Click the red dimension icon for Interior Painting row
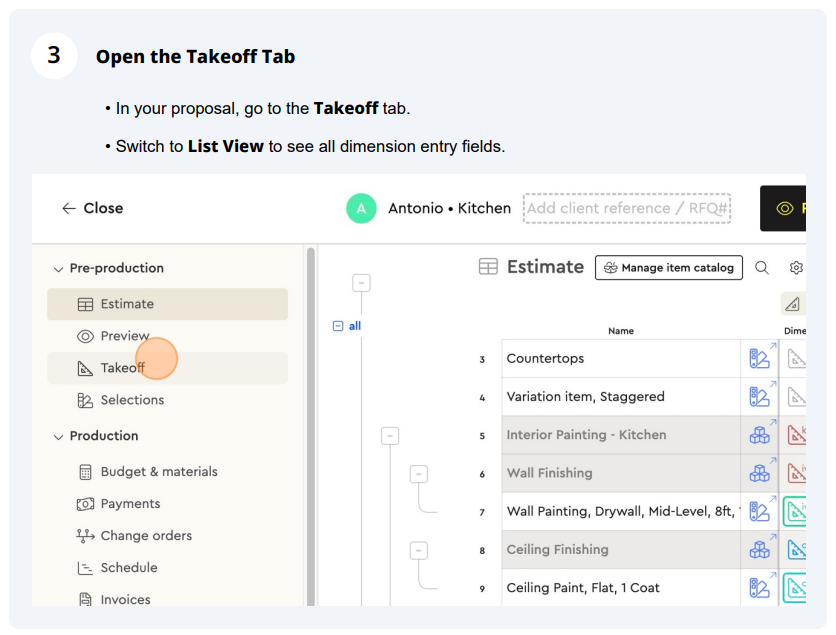This screenshot has height=635, width=836. [x=797, y=435]
